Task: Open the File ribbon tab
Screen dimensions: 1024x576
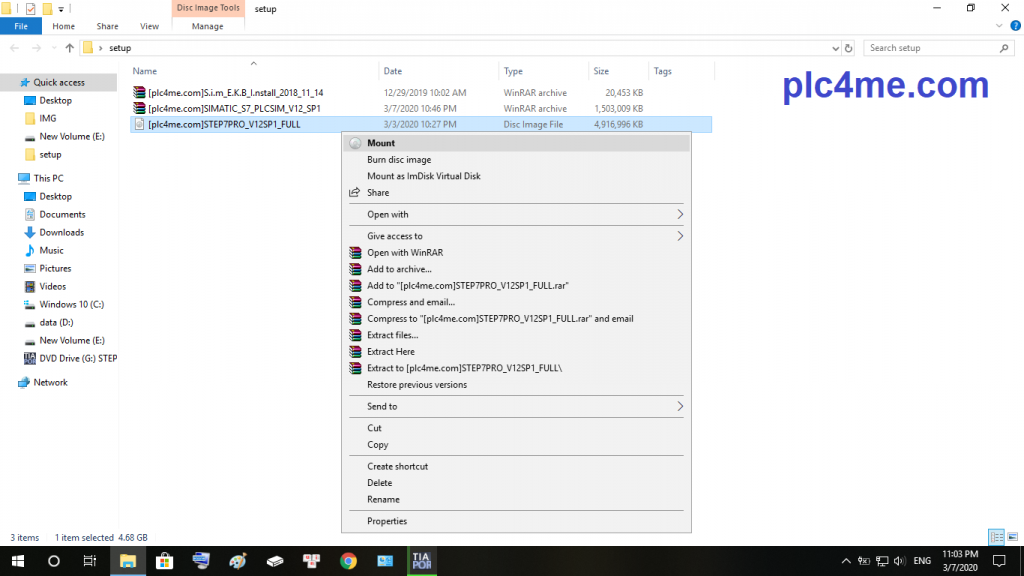Action: [21, 26]
